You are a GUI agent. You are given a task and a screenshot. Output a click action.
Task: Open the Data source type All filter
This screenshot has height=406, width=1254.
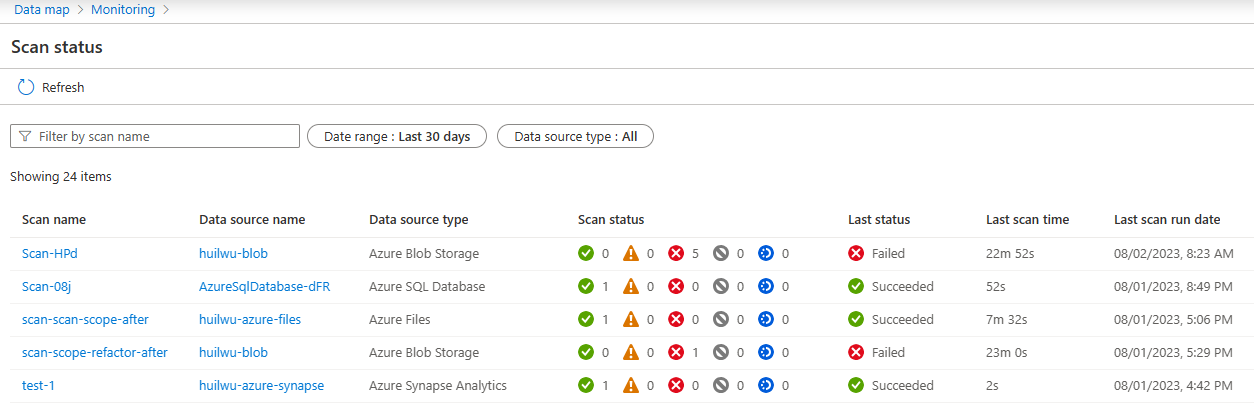(575, 136)
